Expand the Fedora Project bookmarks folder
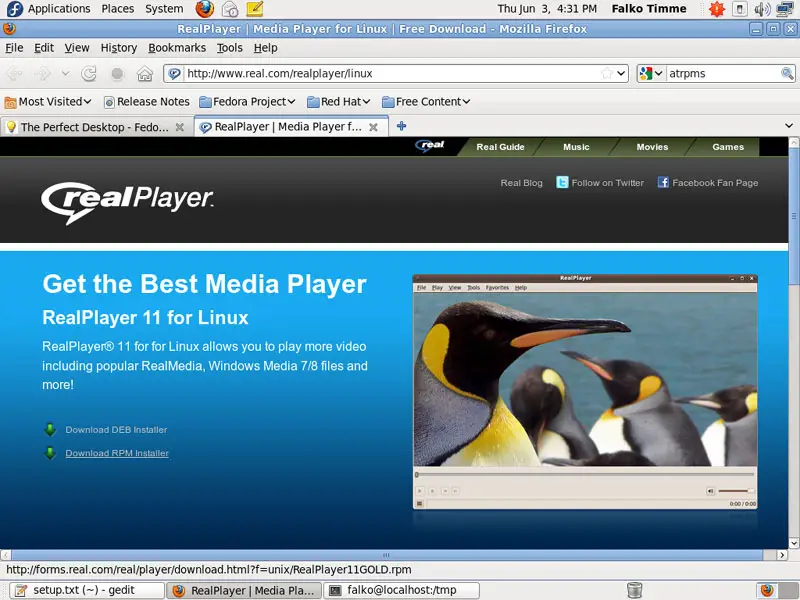Image resolution: width=800 pixels, height=600 pixels. pyautogui.click(x=247, y=102)
